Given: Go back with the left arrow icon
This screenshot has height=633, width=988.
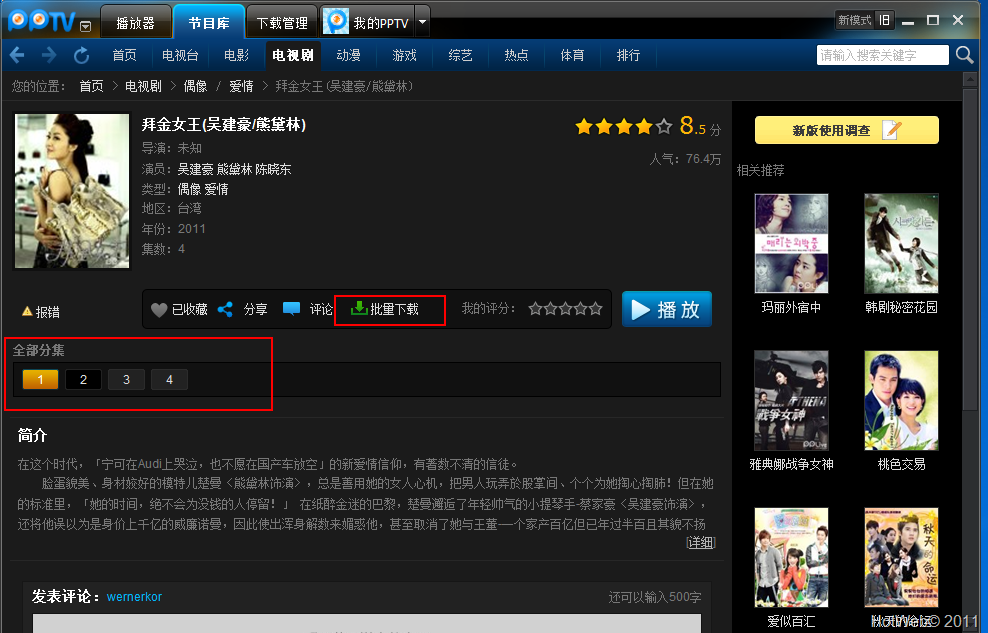Looking at the screenshot, I should [x=17, y=55].
